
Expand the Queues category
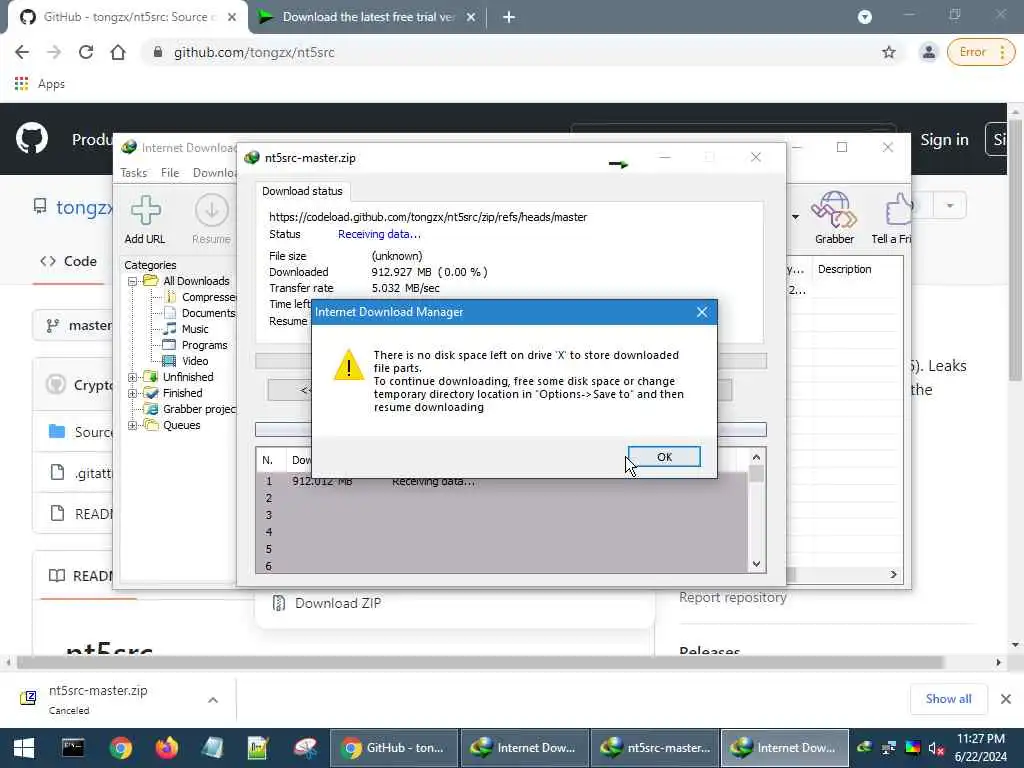[132, 425]
